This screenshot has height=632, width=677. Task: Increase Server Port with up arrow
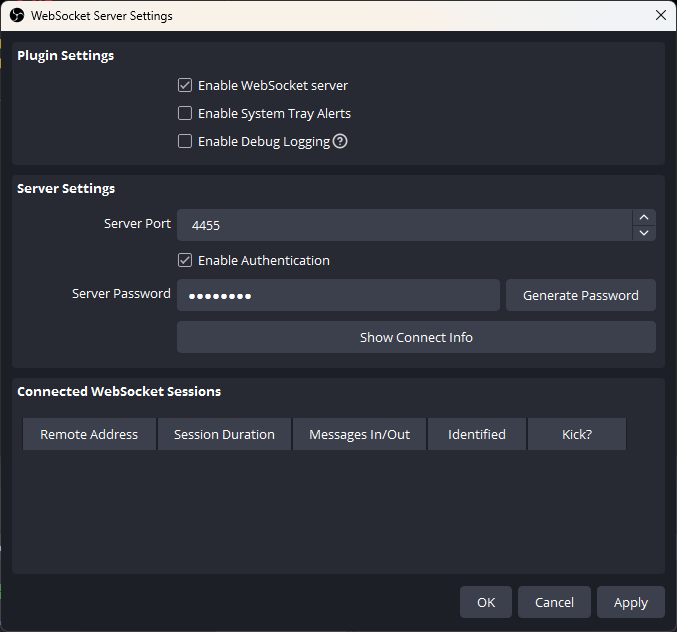644,217
